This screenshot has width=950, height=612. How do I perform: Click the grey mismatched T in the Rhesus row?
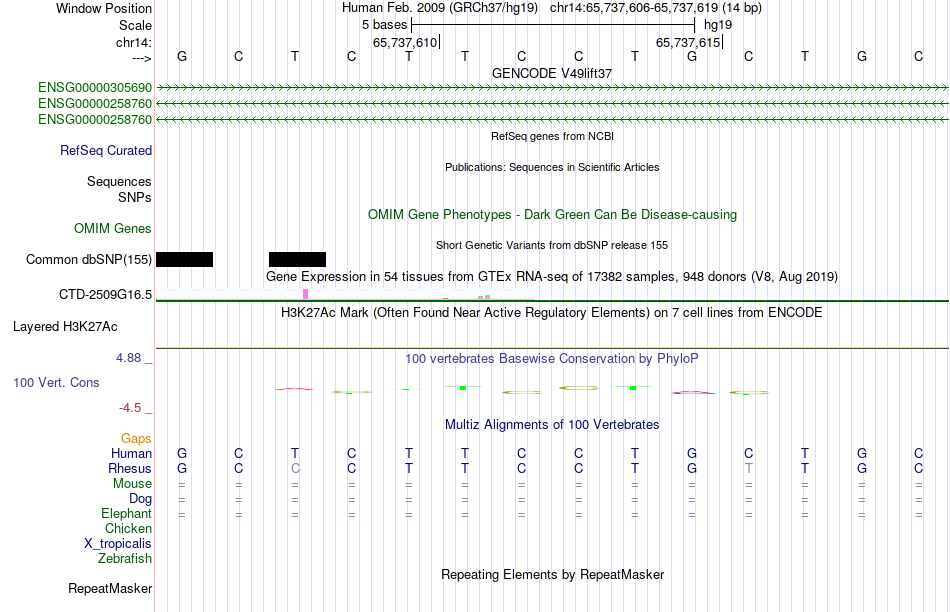749,468
